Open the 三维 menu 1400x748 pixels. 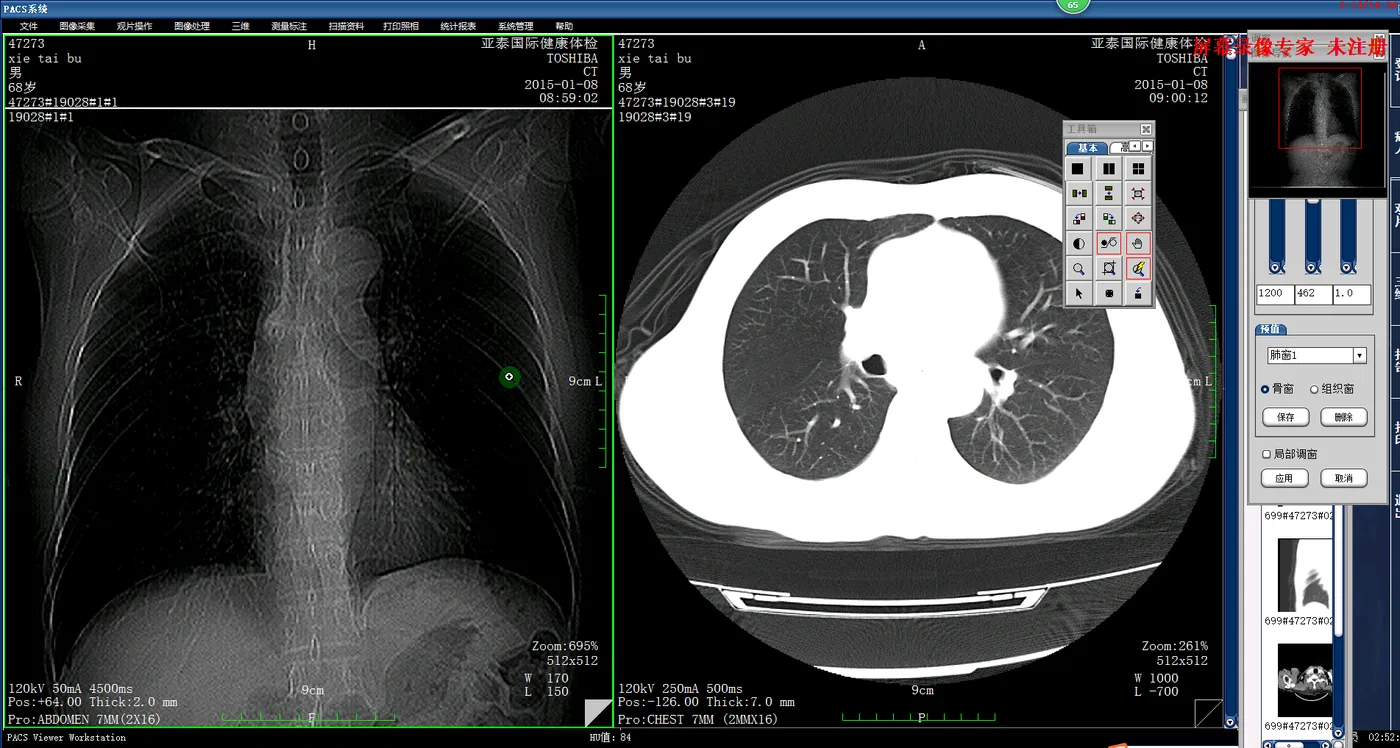click(x=241, y=26)
